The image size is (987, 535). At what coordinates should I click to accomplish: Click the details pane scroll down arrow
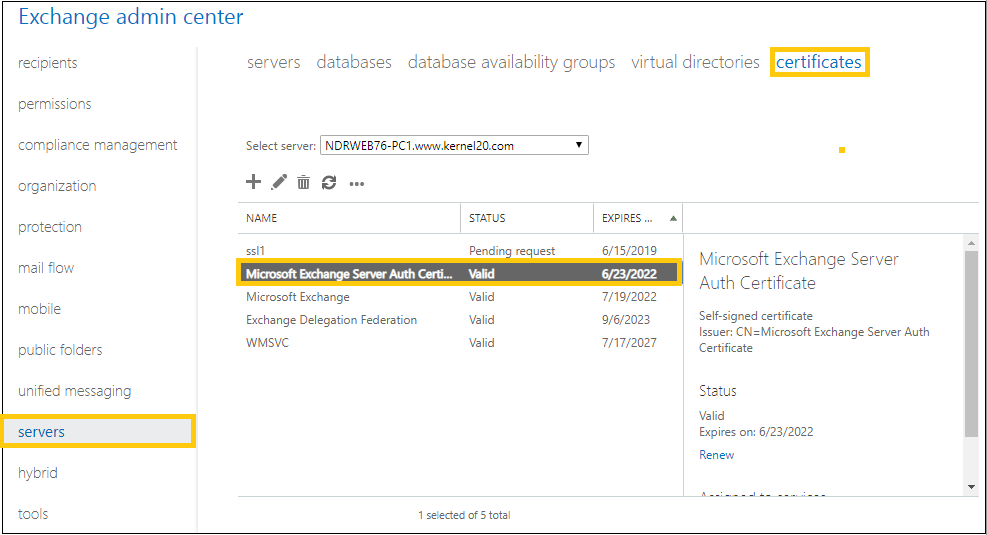pos(971,487)
